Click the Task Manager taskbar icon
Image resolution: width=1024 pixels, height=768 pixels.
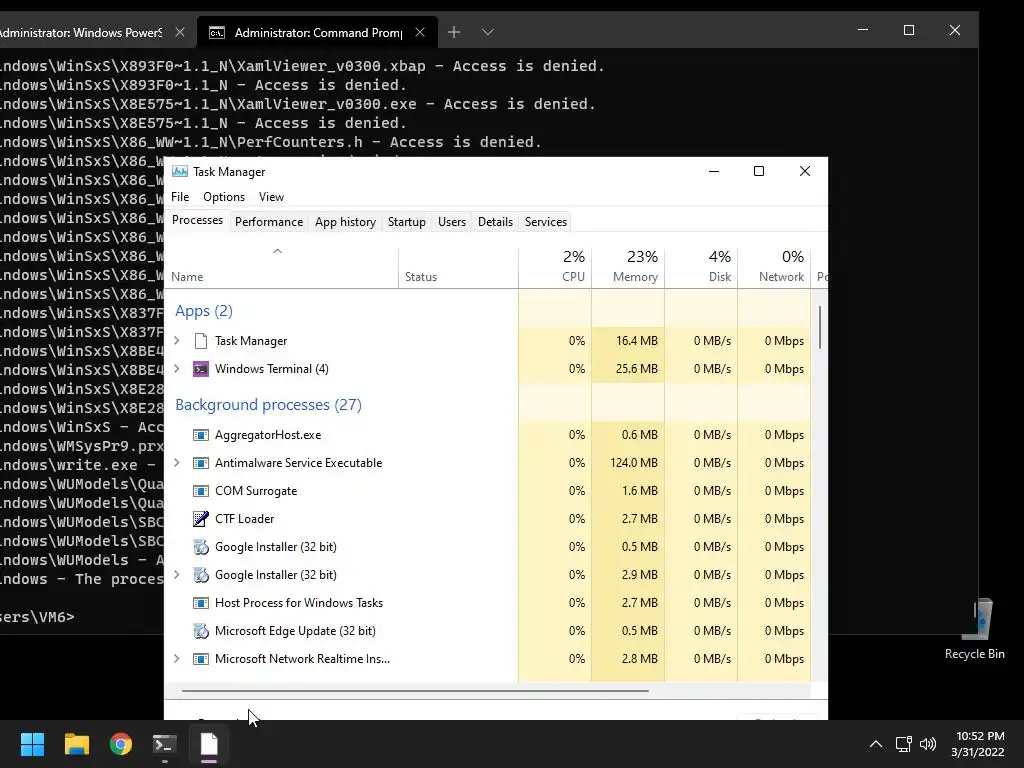[209, 744]
